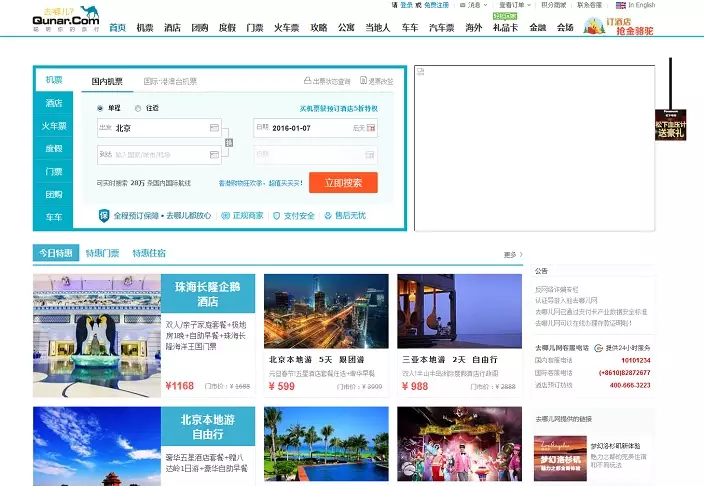
Task: Open the 酒店 tab in the search sidebar
Action: pos(53,103)
